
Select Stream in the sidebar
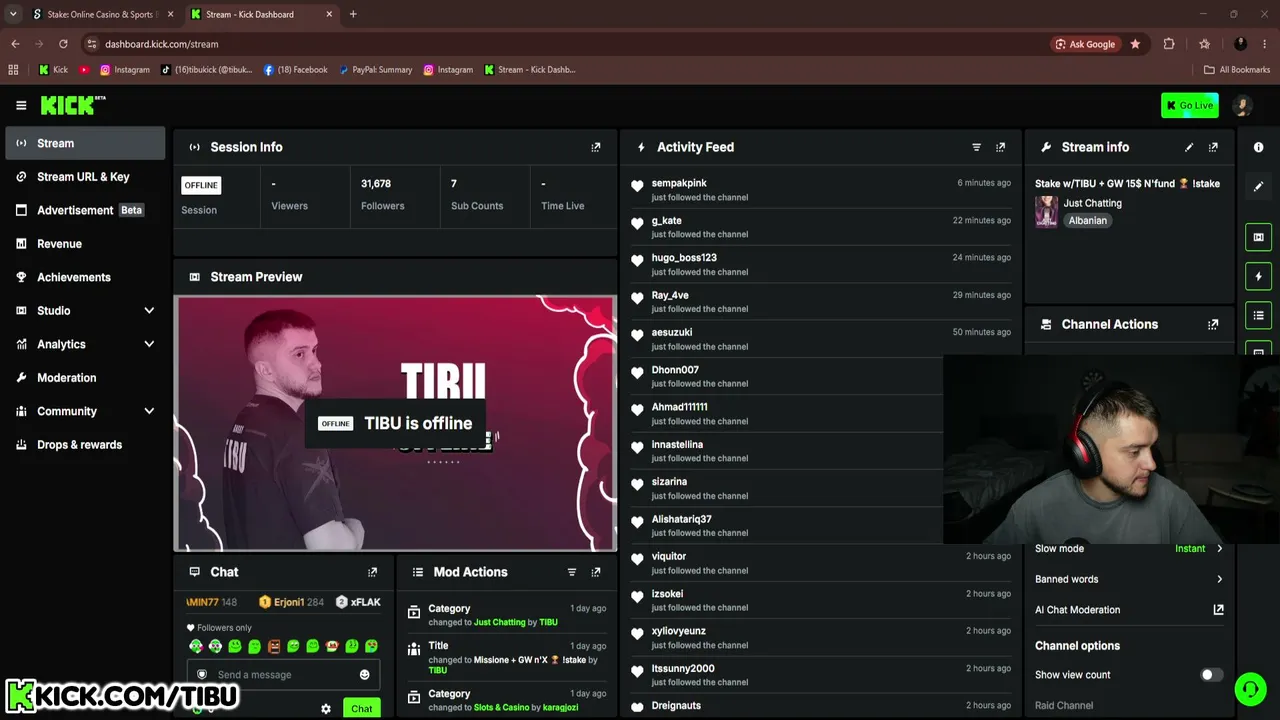pos(85,143)
